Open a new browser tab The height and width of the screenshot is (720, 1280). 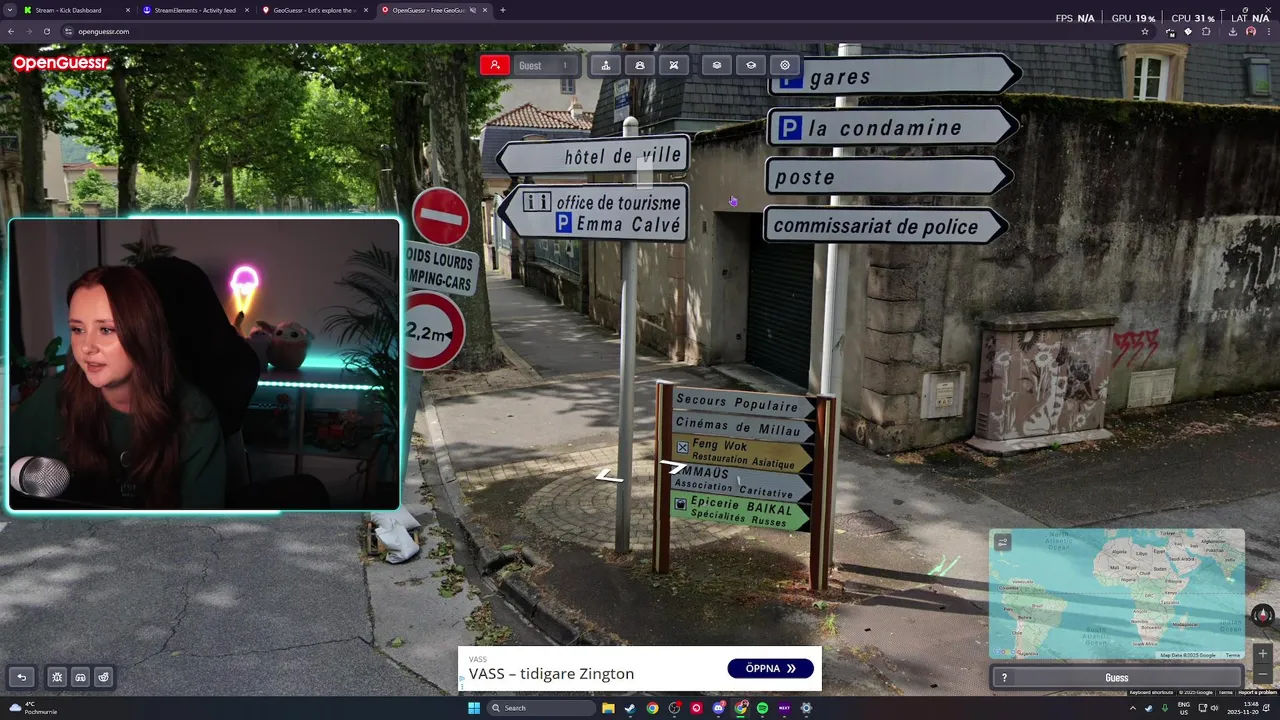pyautogui.click(x=502, y=10)
